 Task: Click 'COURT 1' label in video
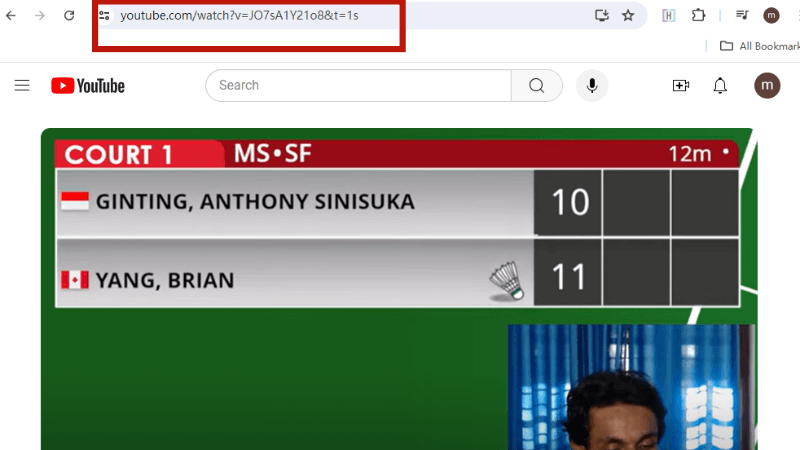pos(118,155)
